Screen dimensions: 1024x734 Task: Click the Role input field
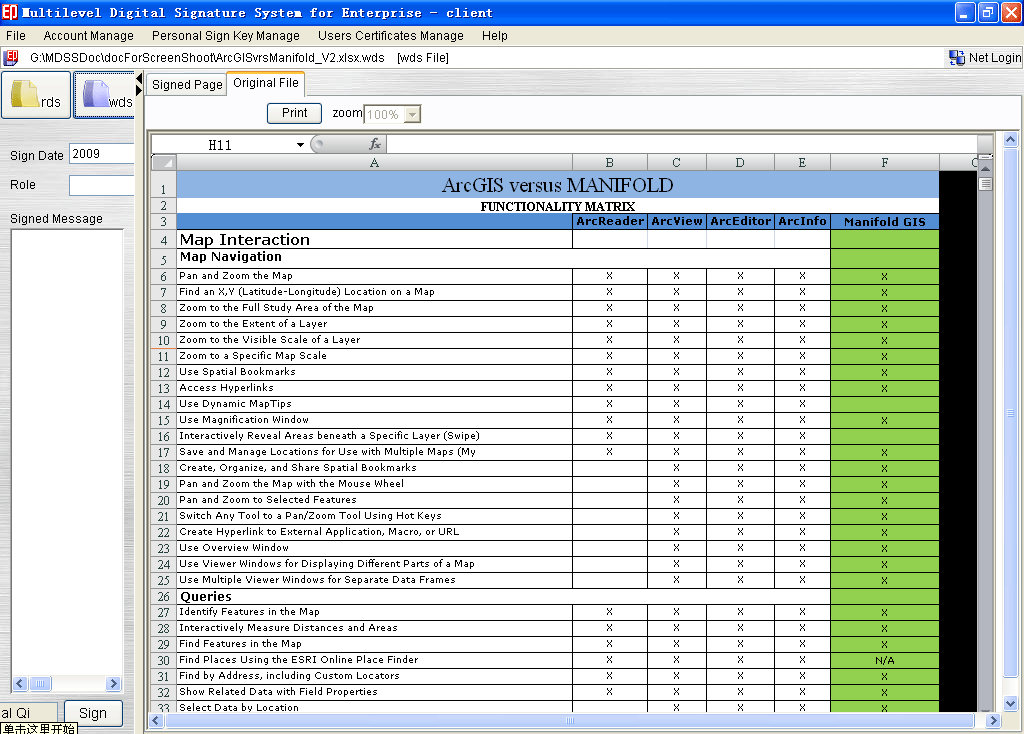pyautogui.click(x=101, y=185)
